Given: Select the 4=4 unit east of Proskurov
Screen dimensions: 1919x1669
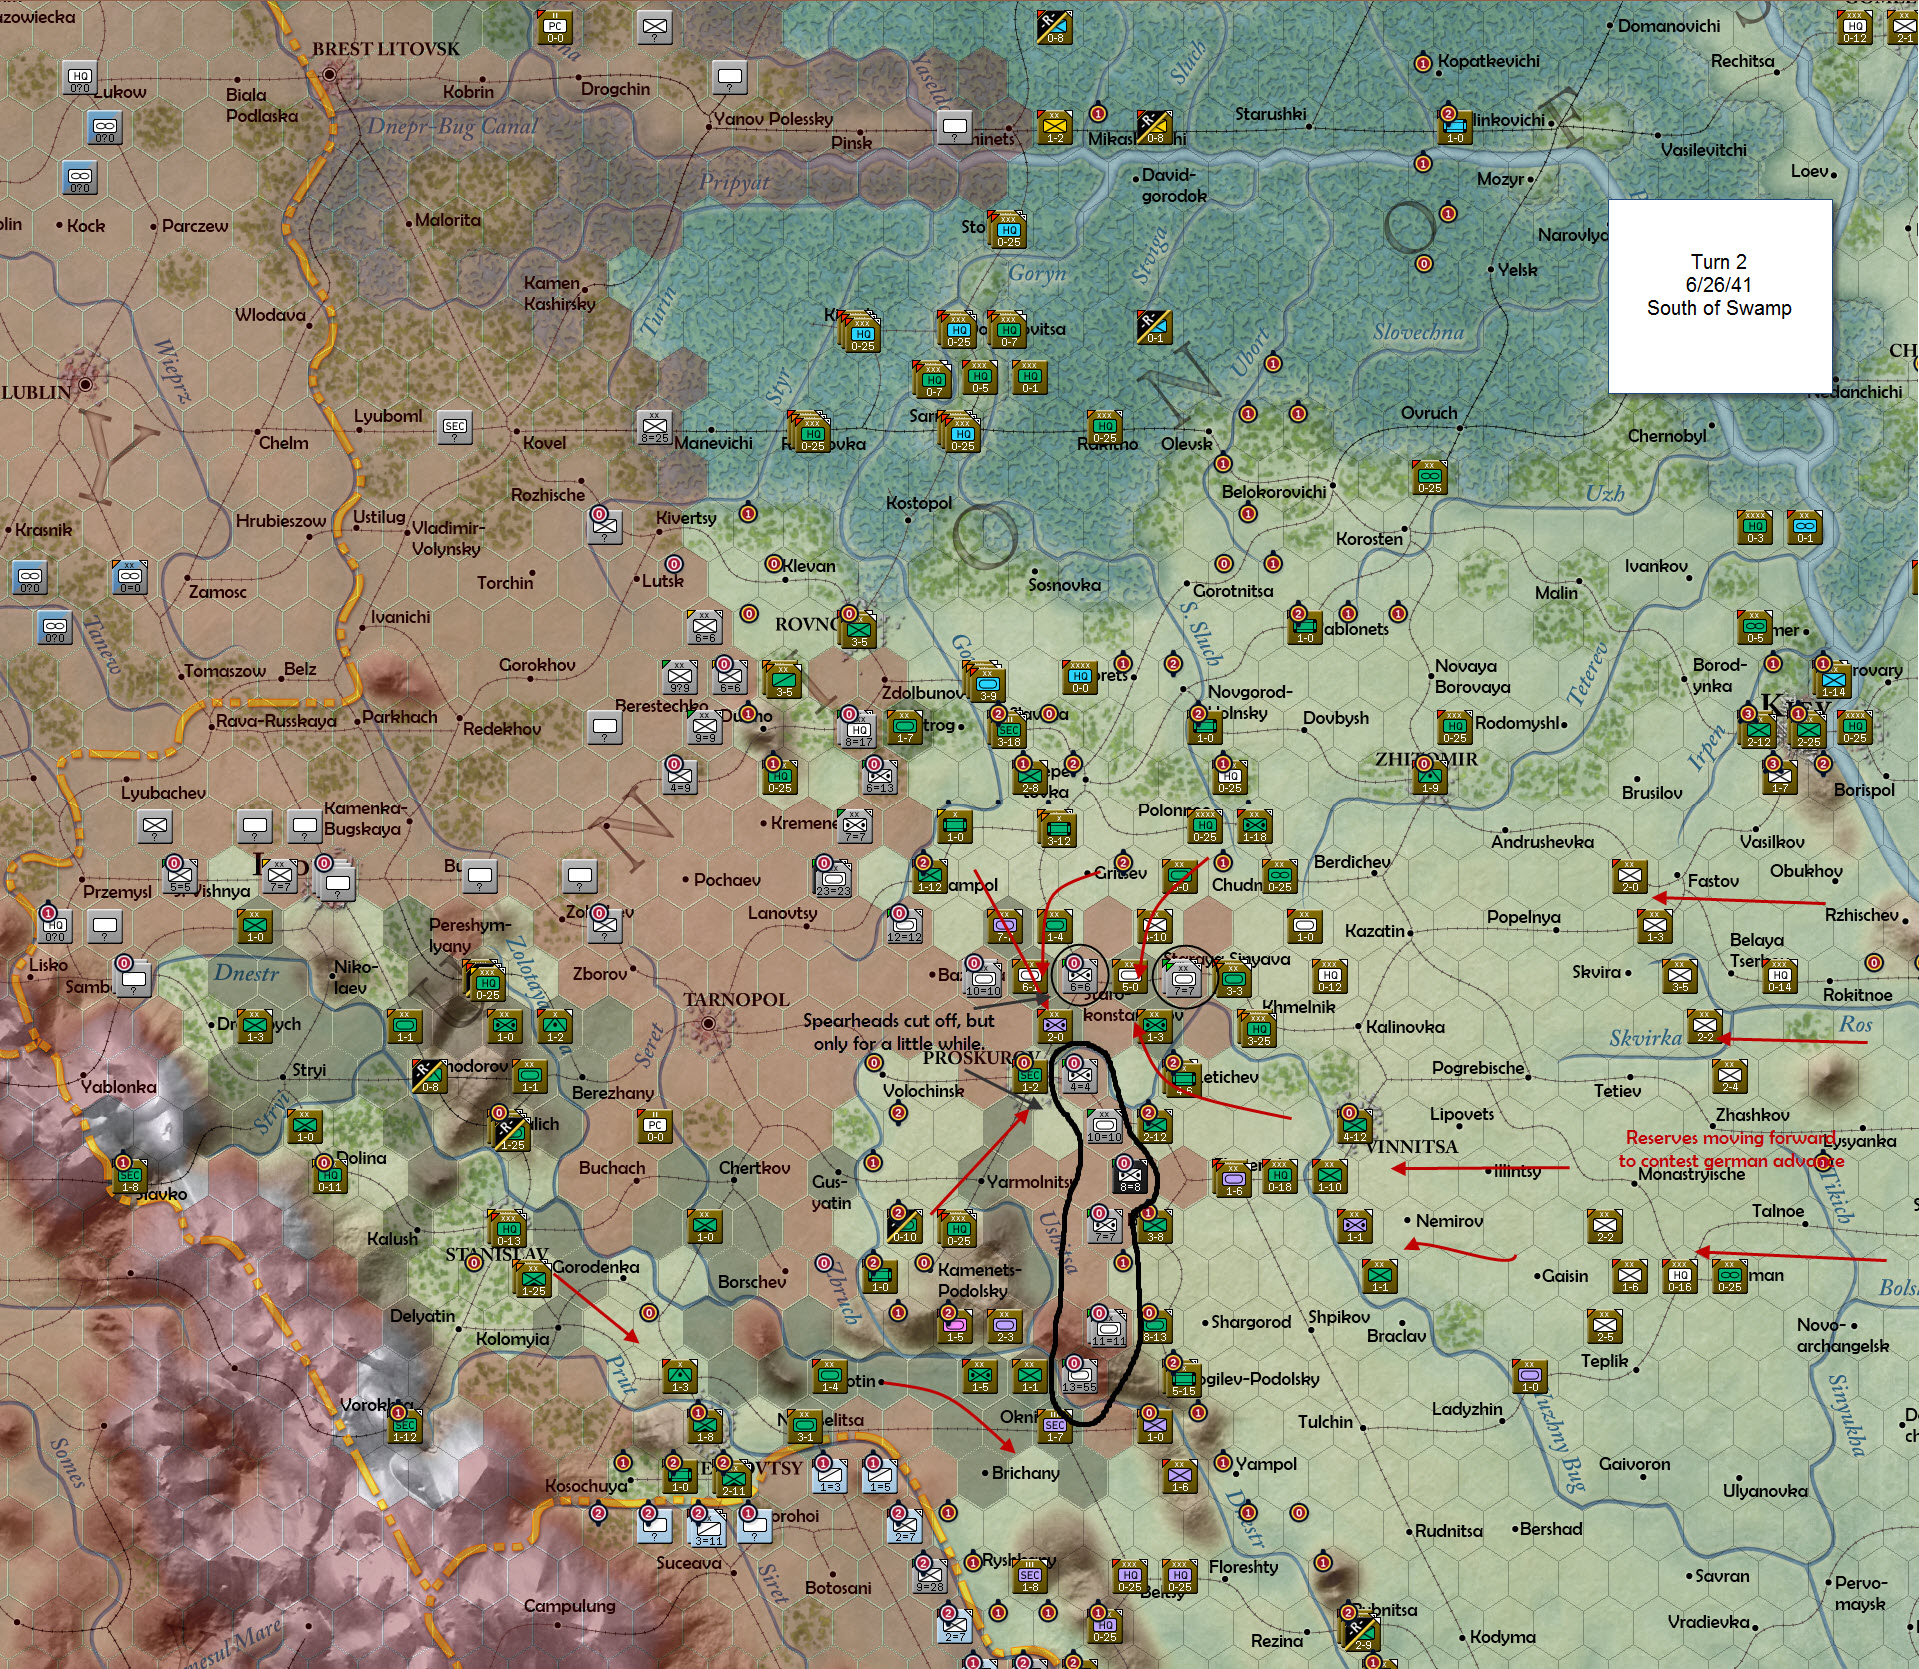Looking at the screenshot, I should coord(1080,1077).
